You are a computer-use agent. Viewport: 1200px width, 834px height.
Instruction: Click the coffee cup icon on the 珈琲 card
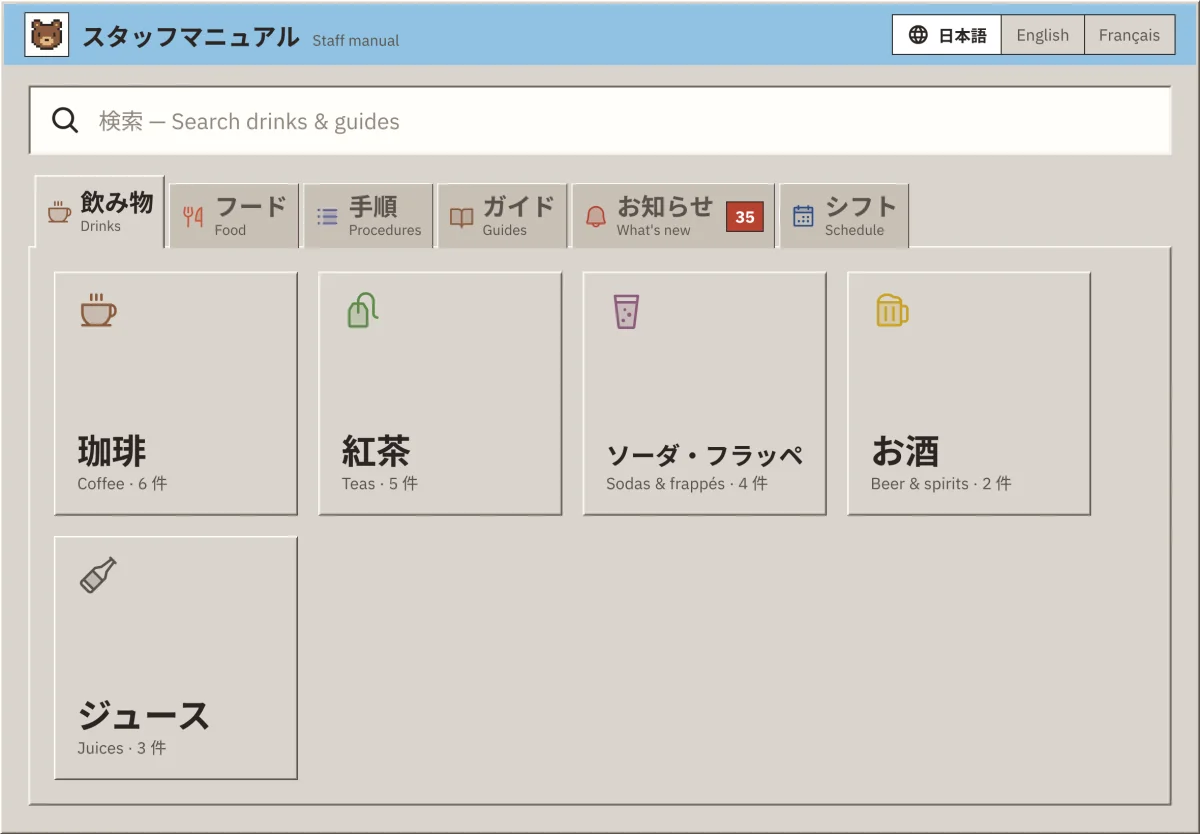pyautogui.click(x=98, y=310)
